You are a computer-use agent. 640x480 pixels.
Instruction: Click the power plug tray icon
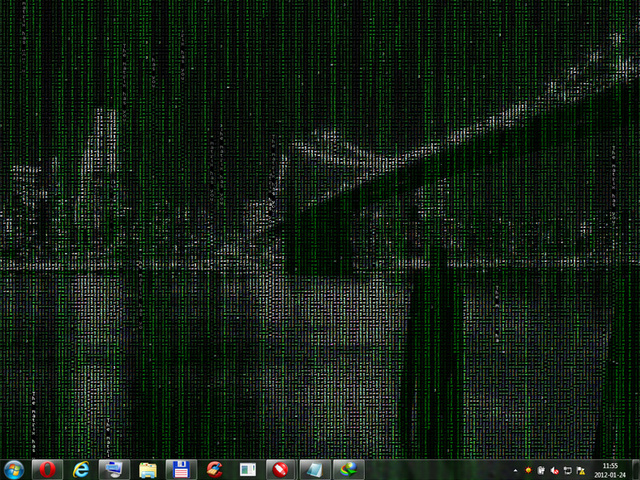[541, 470]
